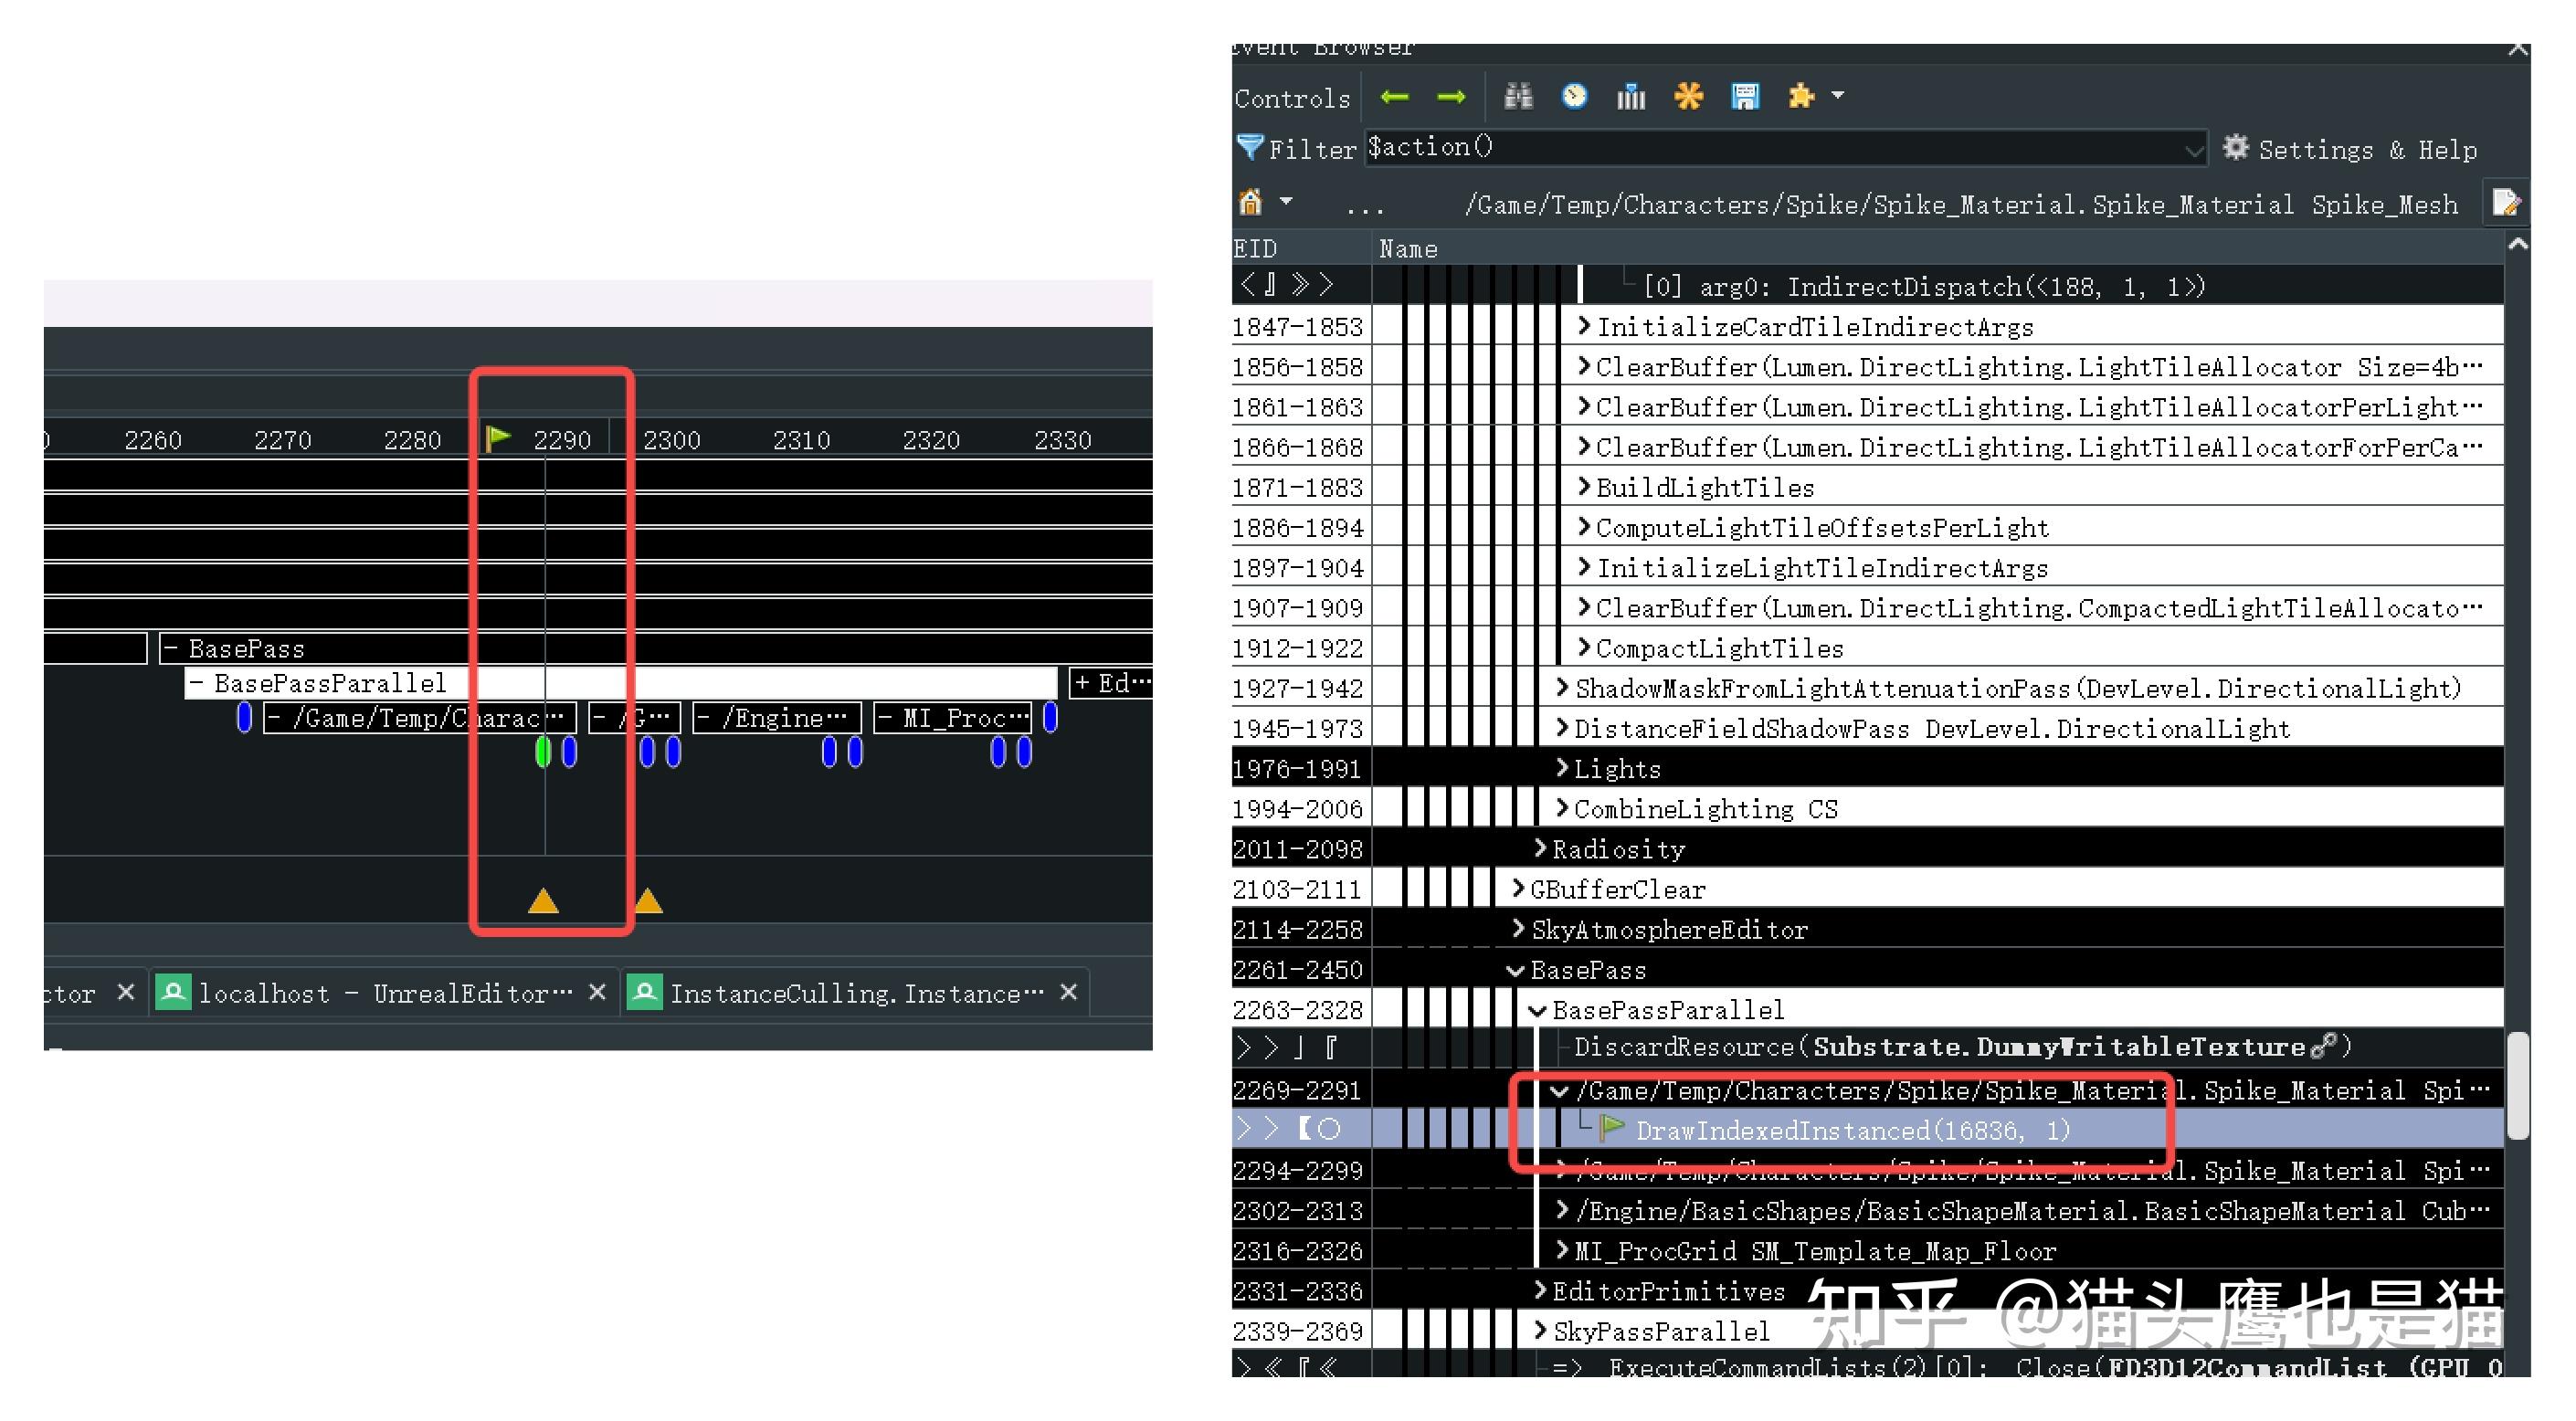Expand the Radiosity event group
The image size is (2576, 1421).
click(1540, 848)
